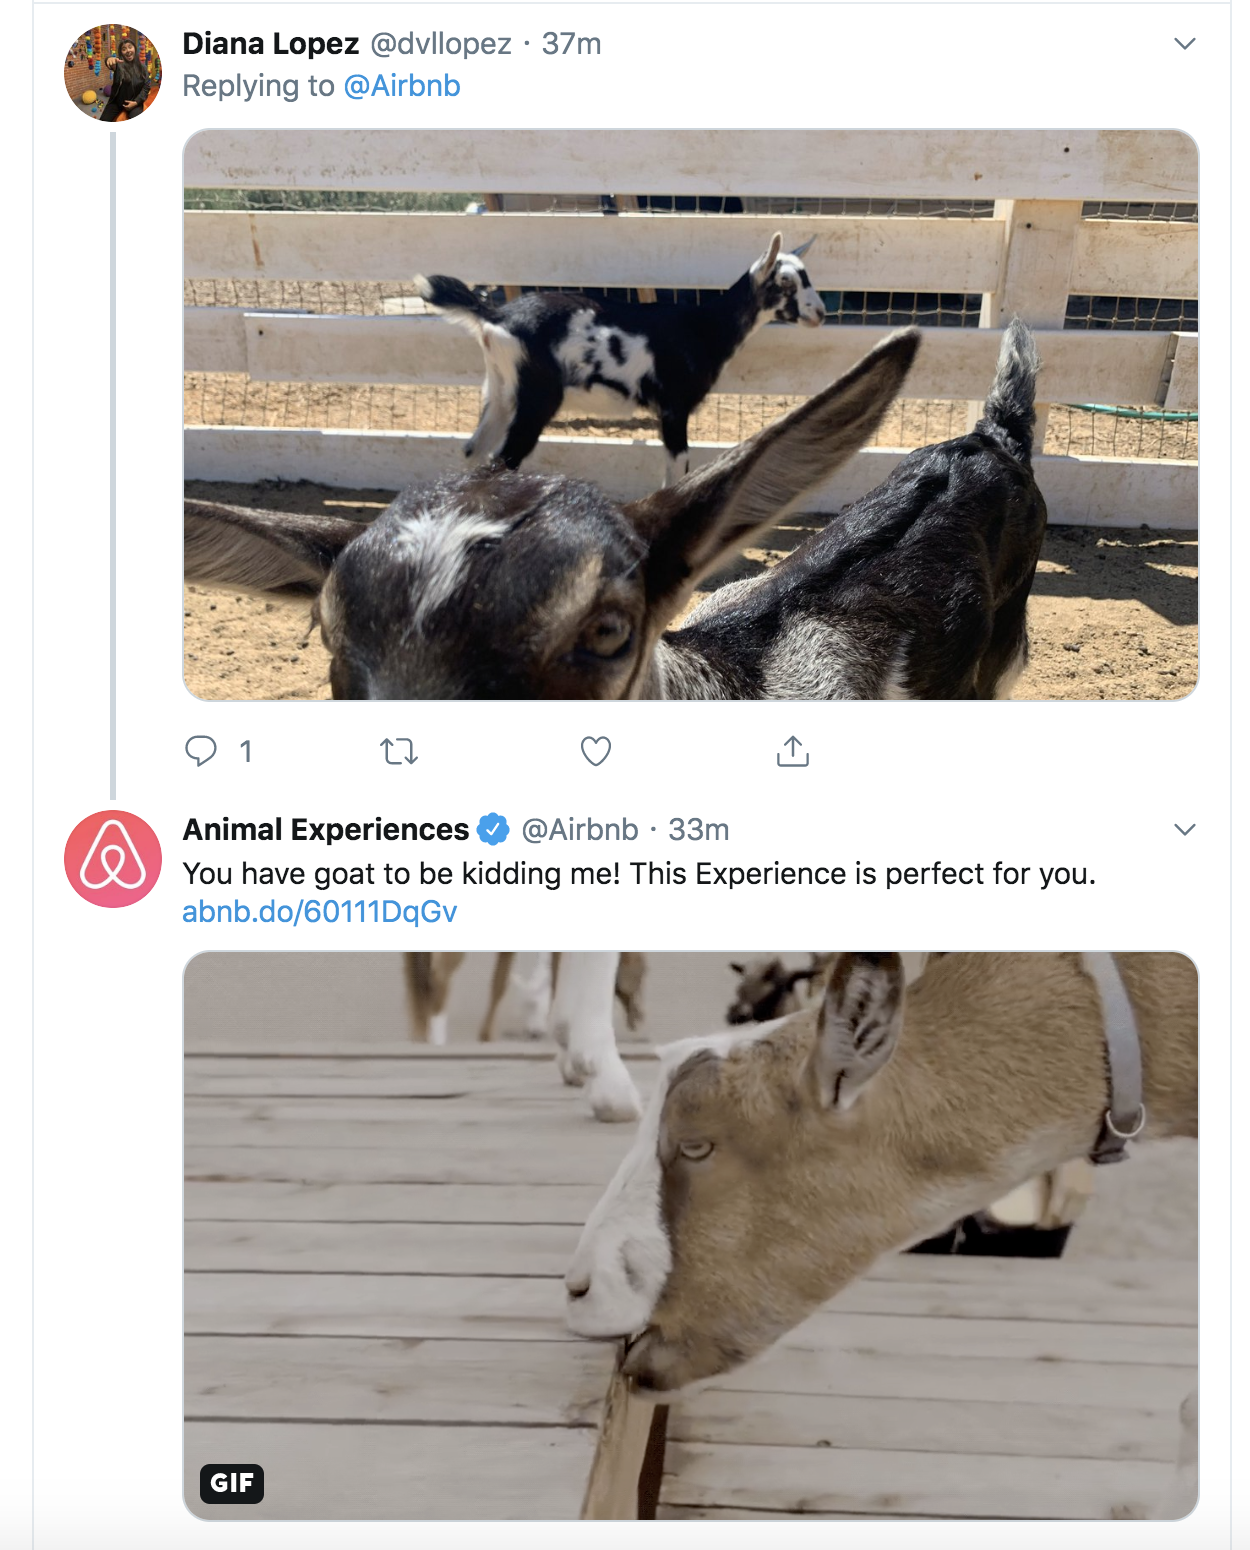Open the Diana Lopez display name
Screen dimensions: 1250x1550
click(x=271, y=44)
